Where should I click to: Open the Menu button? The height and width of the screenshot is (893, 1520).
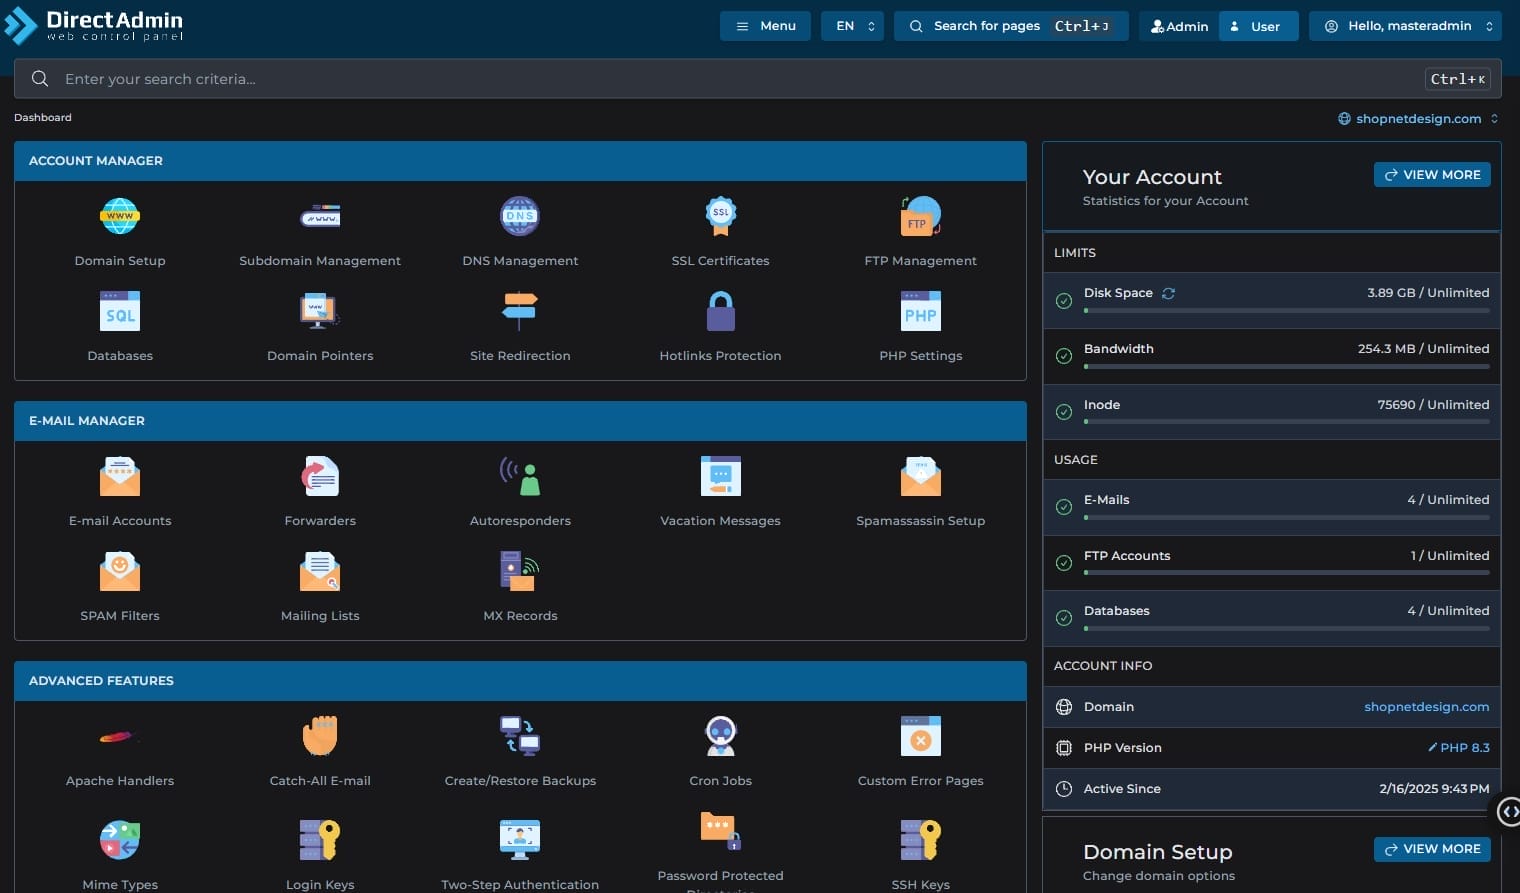[x=765, y=26]
